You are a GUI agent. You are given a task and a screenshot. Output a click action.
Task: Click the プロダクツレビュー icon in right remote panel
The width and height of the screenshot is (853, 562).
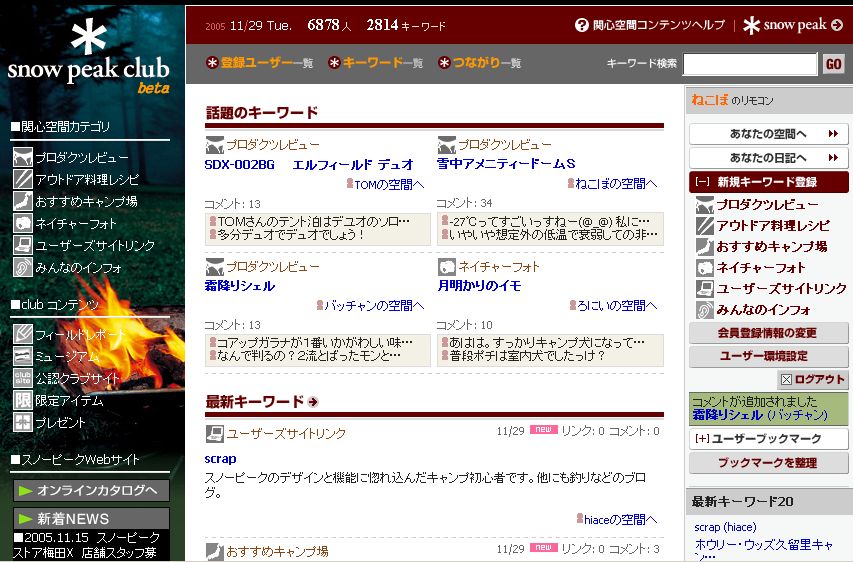pyautogui.click(x=704, y=205)
